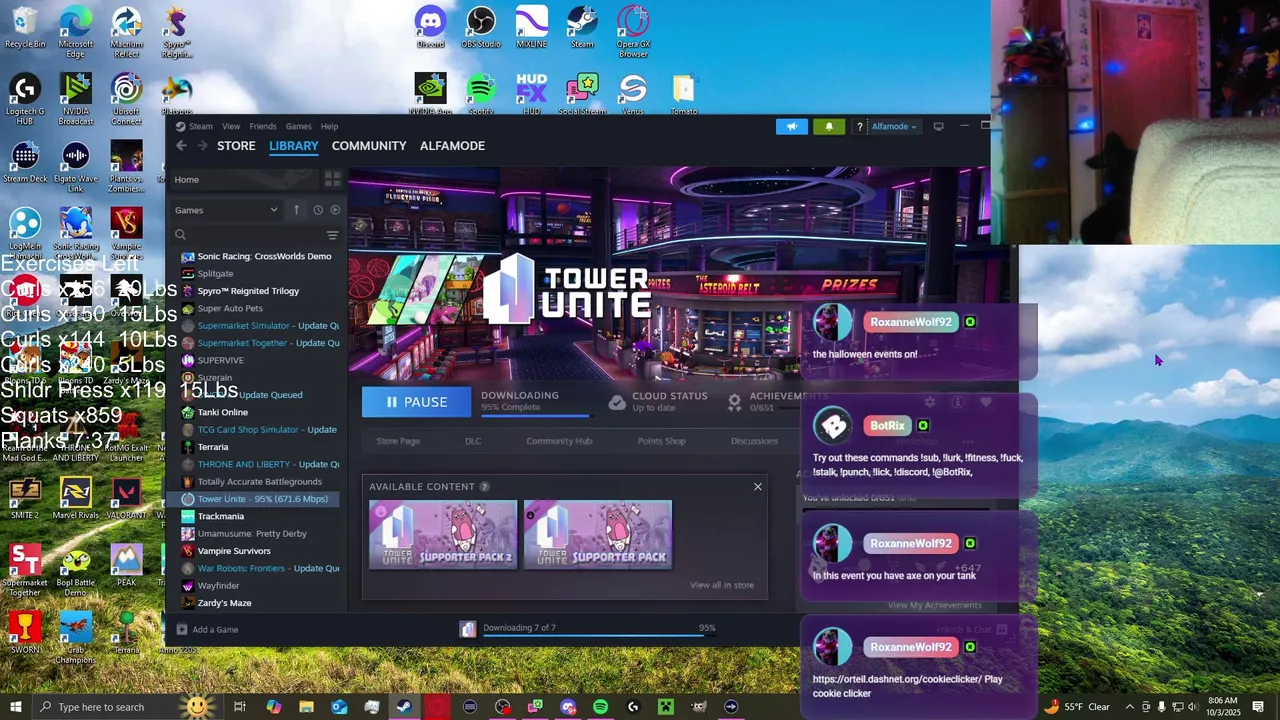Open OBS Studio desktop shortcut
Image resolution: width=1280 pixels, height=720 pixels.
[481, 28]
